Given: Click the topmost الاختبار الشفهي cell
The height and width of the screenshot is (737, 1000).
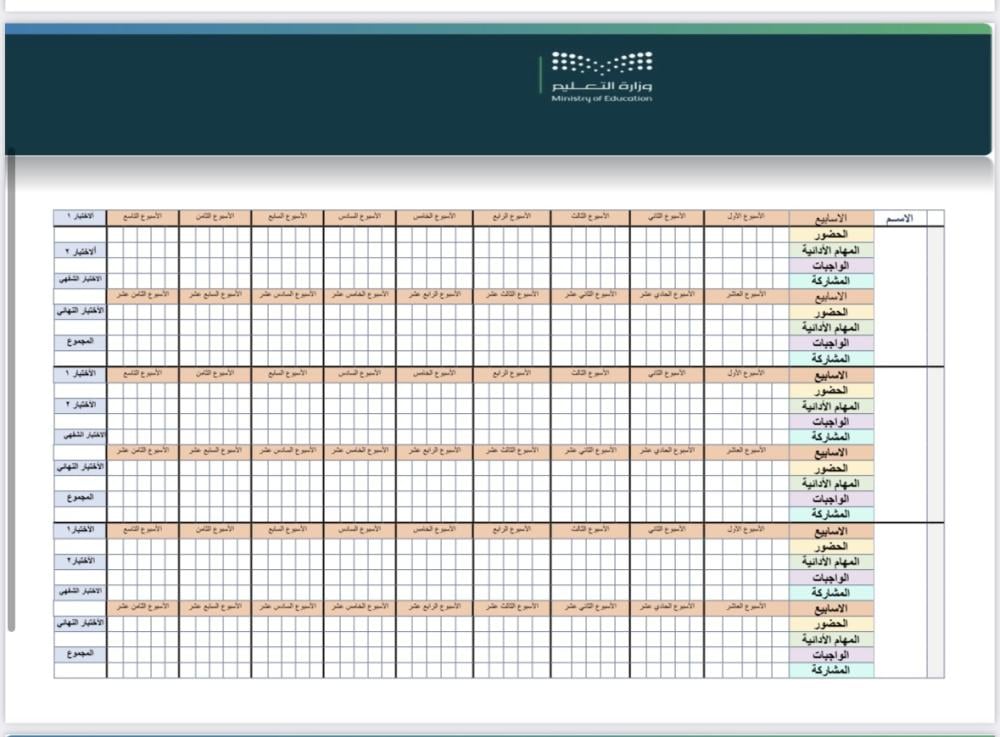Looking at the screenshot, I should coord(80,280).
